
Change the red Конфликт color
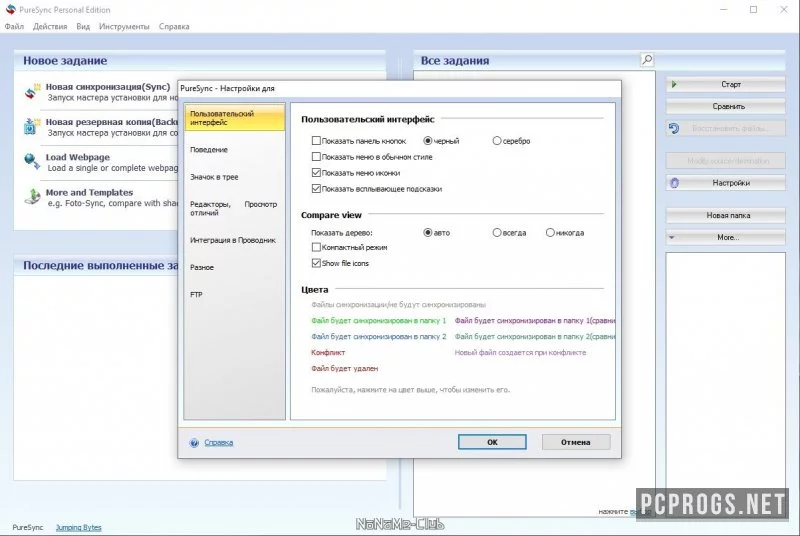(328, 352)
